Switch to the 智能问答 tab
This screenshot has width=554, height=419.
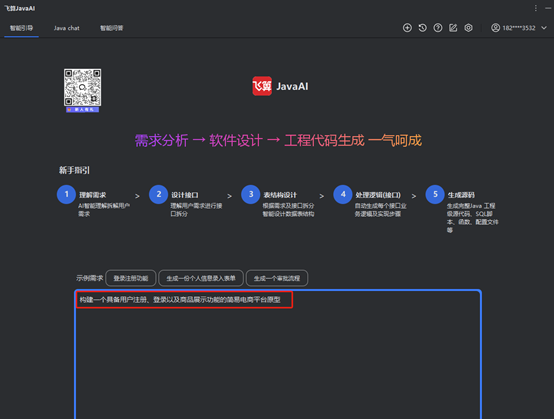click(x=112, y=28)
